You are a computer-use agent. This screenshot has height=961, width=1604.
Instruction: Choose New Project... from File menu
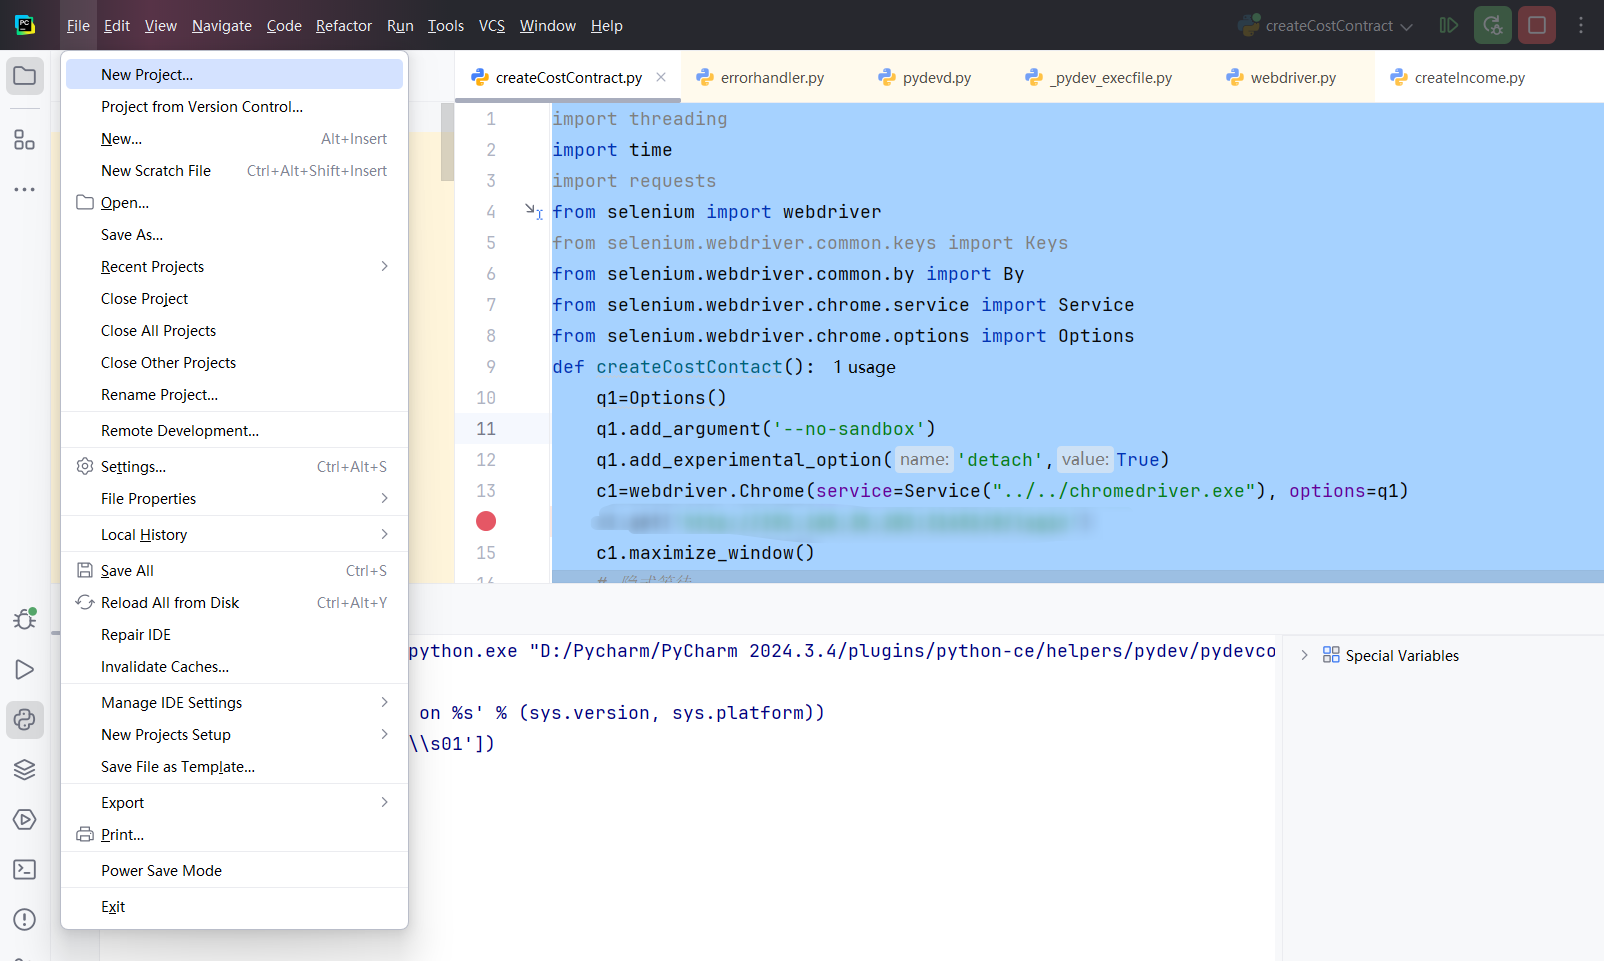[234, 74]
